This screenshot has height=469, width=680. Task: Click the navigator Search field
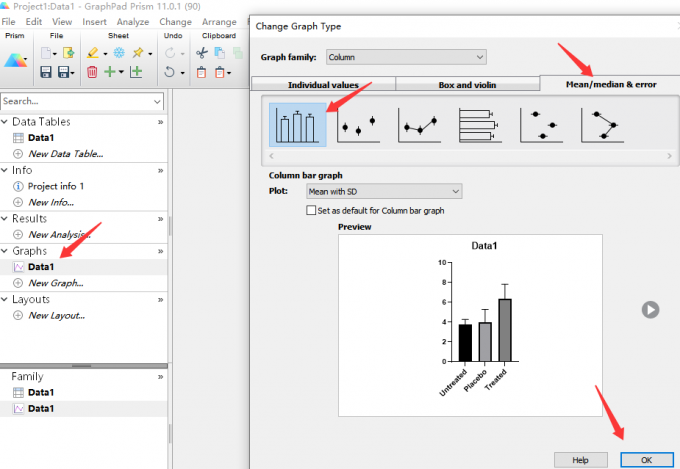point(82,101)
